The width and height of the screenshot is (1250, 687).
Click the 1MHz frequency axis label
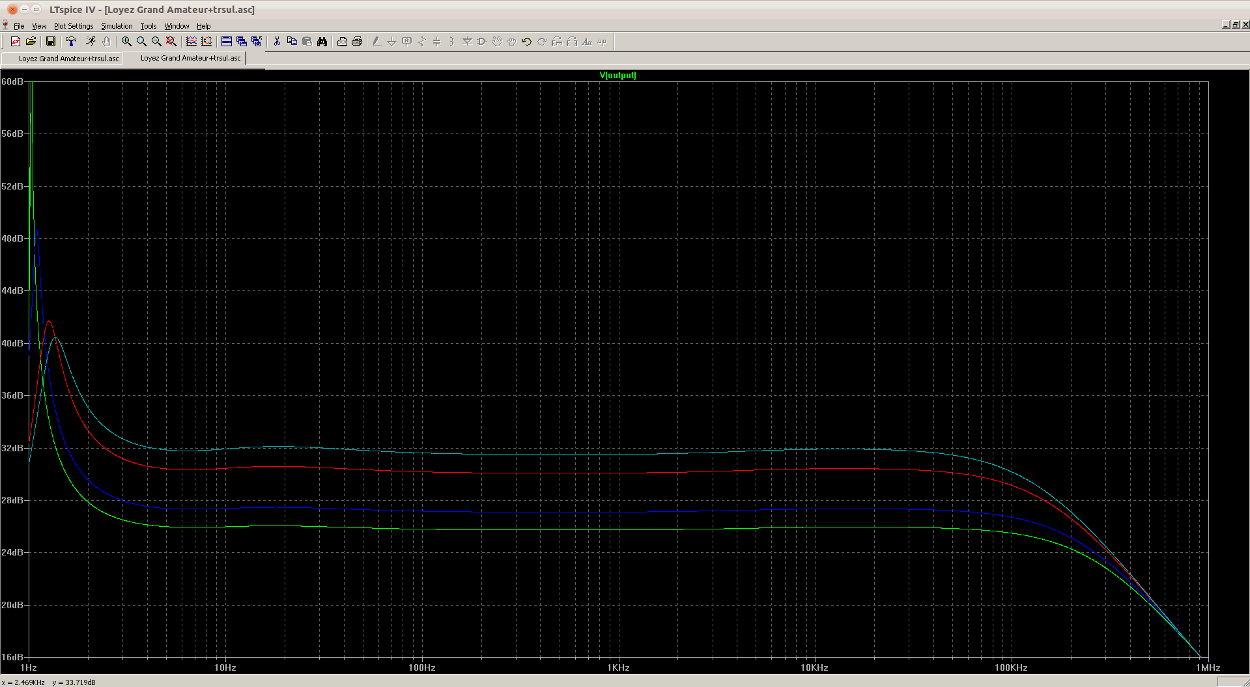tap(1207, 667)
